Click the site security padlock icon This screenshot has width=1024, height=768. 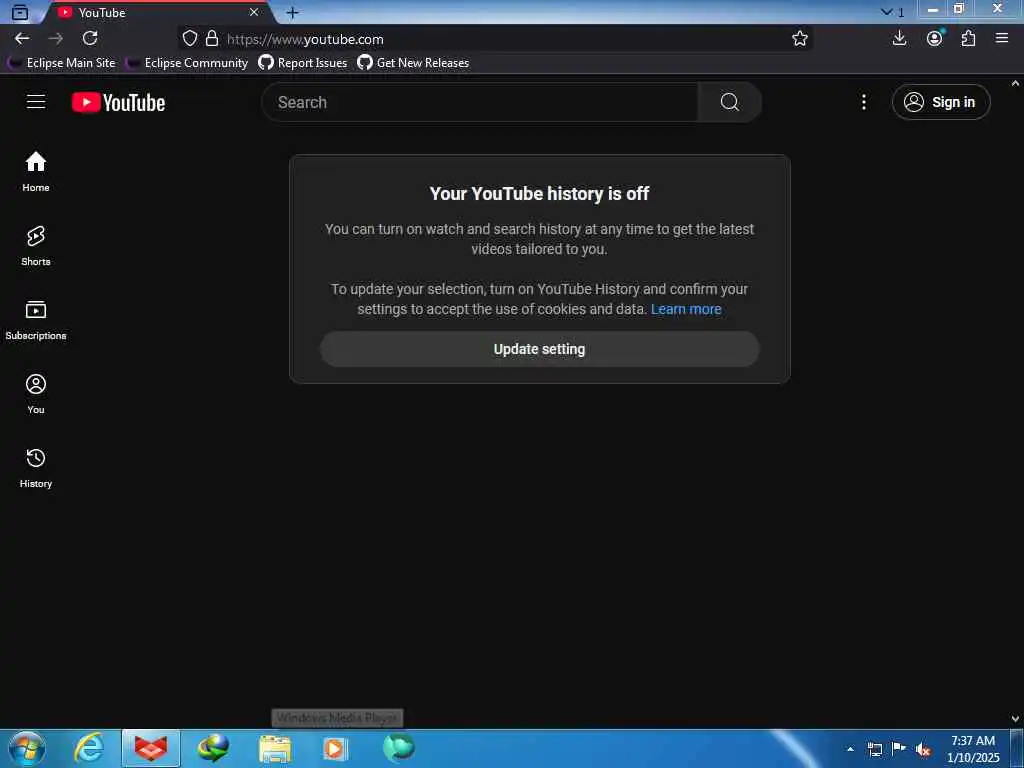click(212, 39)
